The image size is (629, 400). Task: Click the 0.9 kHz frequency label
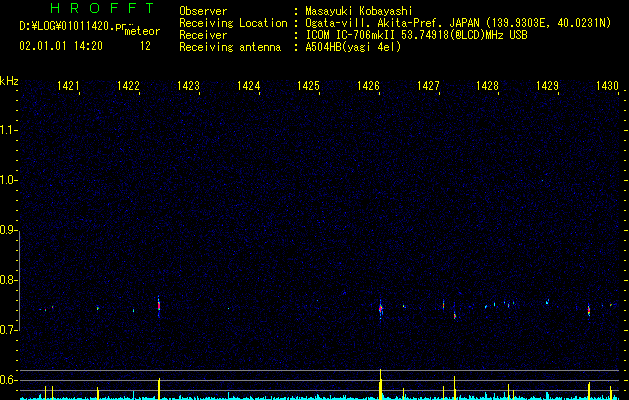click(8, 230)
